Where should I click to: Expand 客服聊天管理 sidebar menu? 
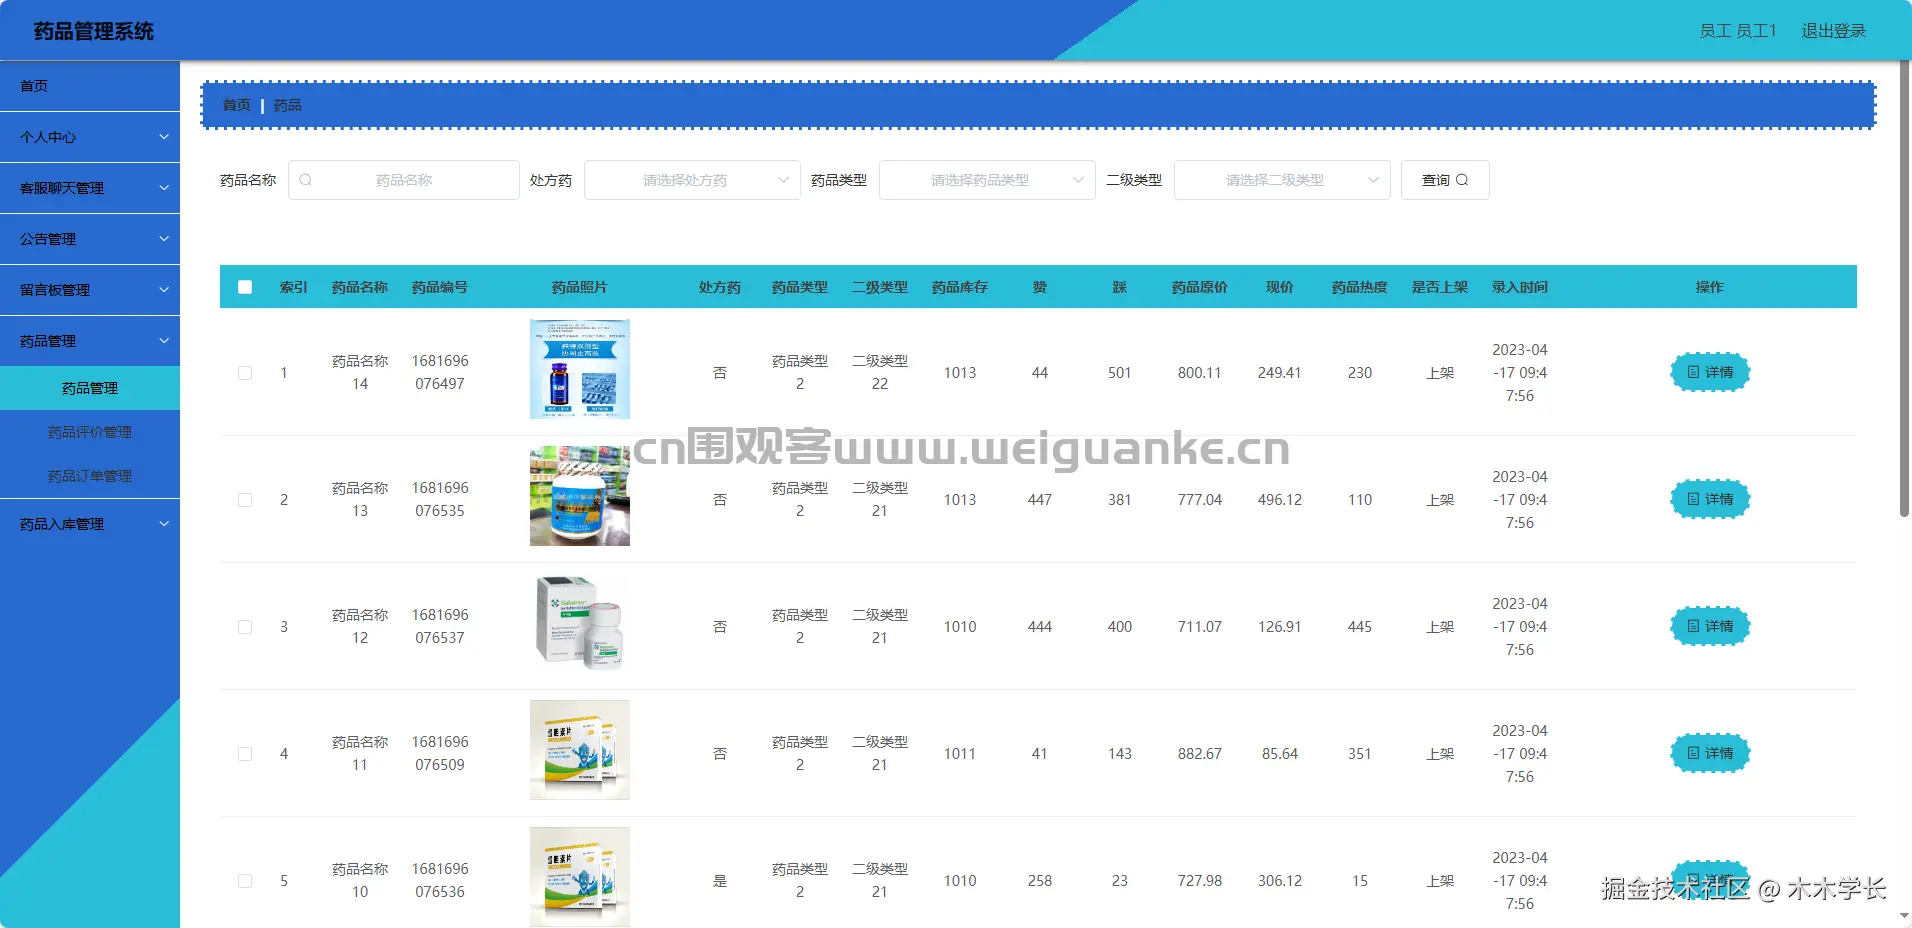90,188
